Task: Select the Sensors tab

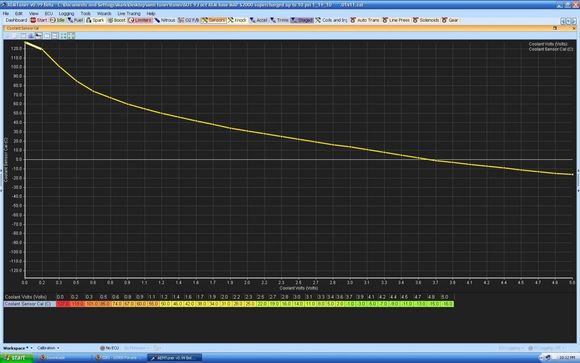Action: pos(213,20)
